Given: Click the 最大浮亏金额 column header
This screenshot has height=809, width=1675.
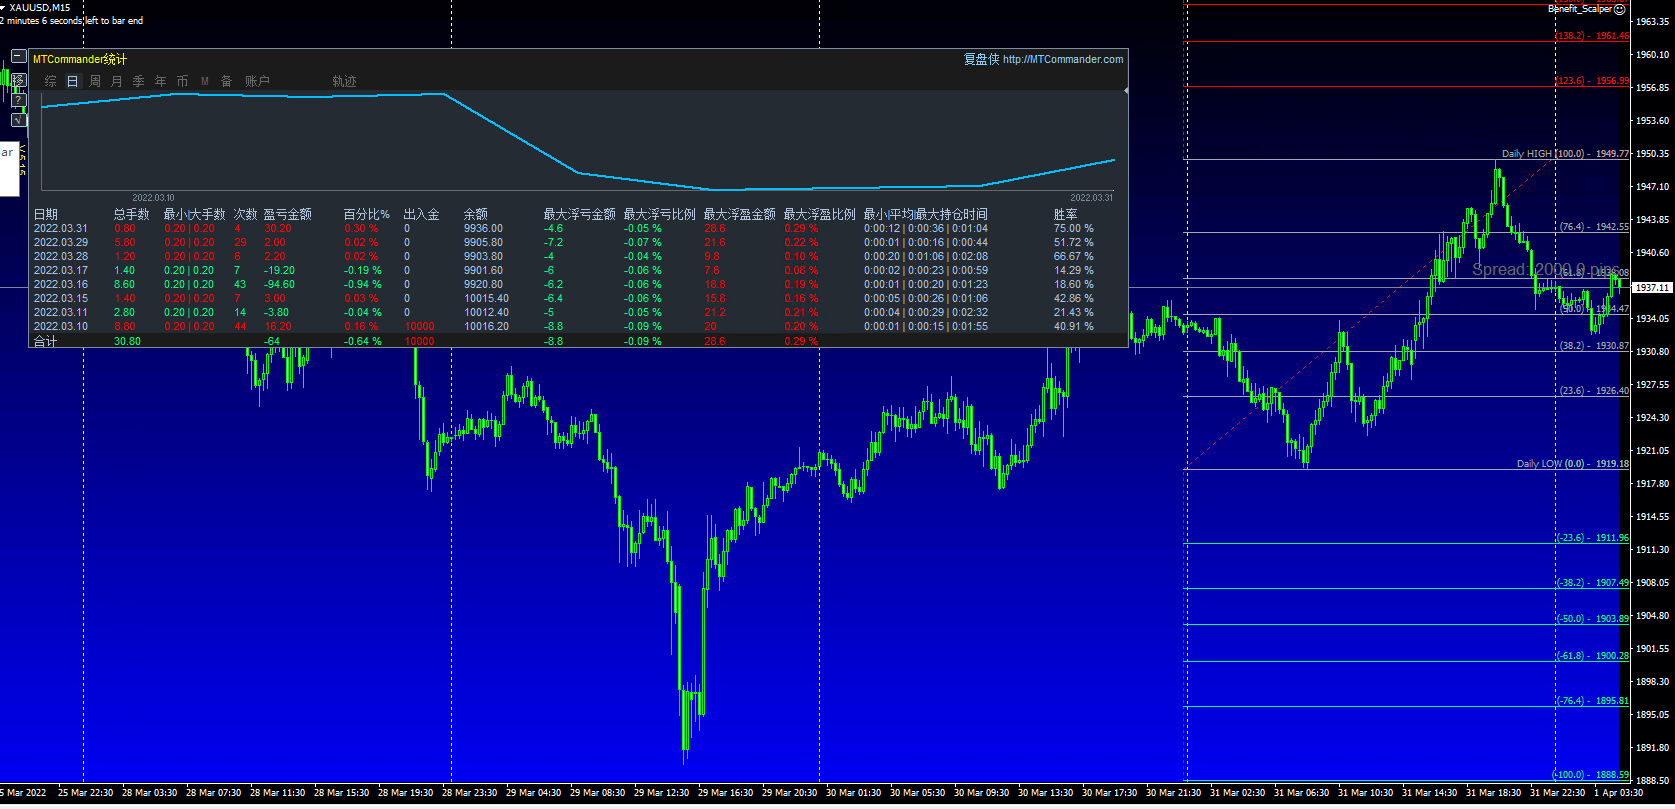Looking at the screenshot, I should pyautogui.click(x=580, y=214).
